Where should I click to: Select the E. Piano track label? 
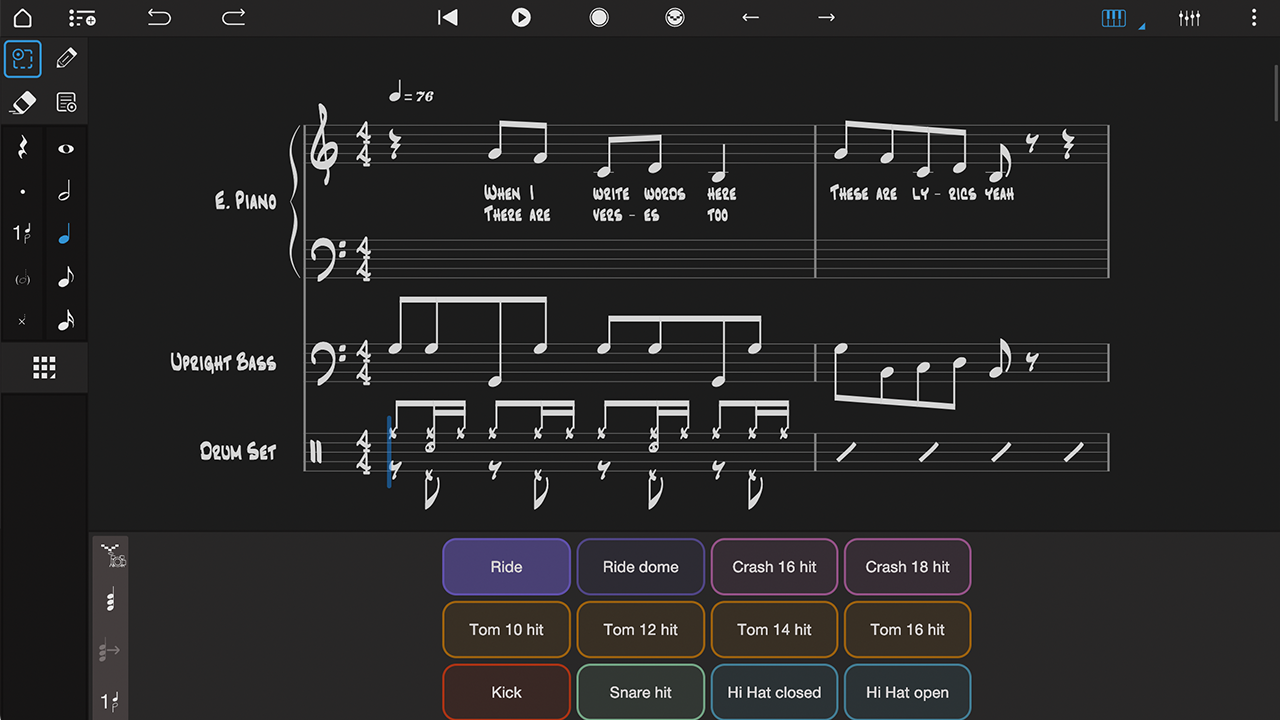pos(245,201)
